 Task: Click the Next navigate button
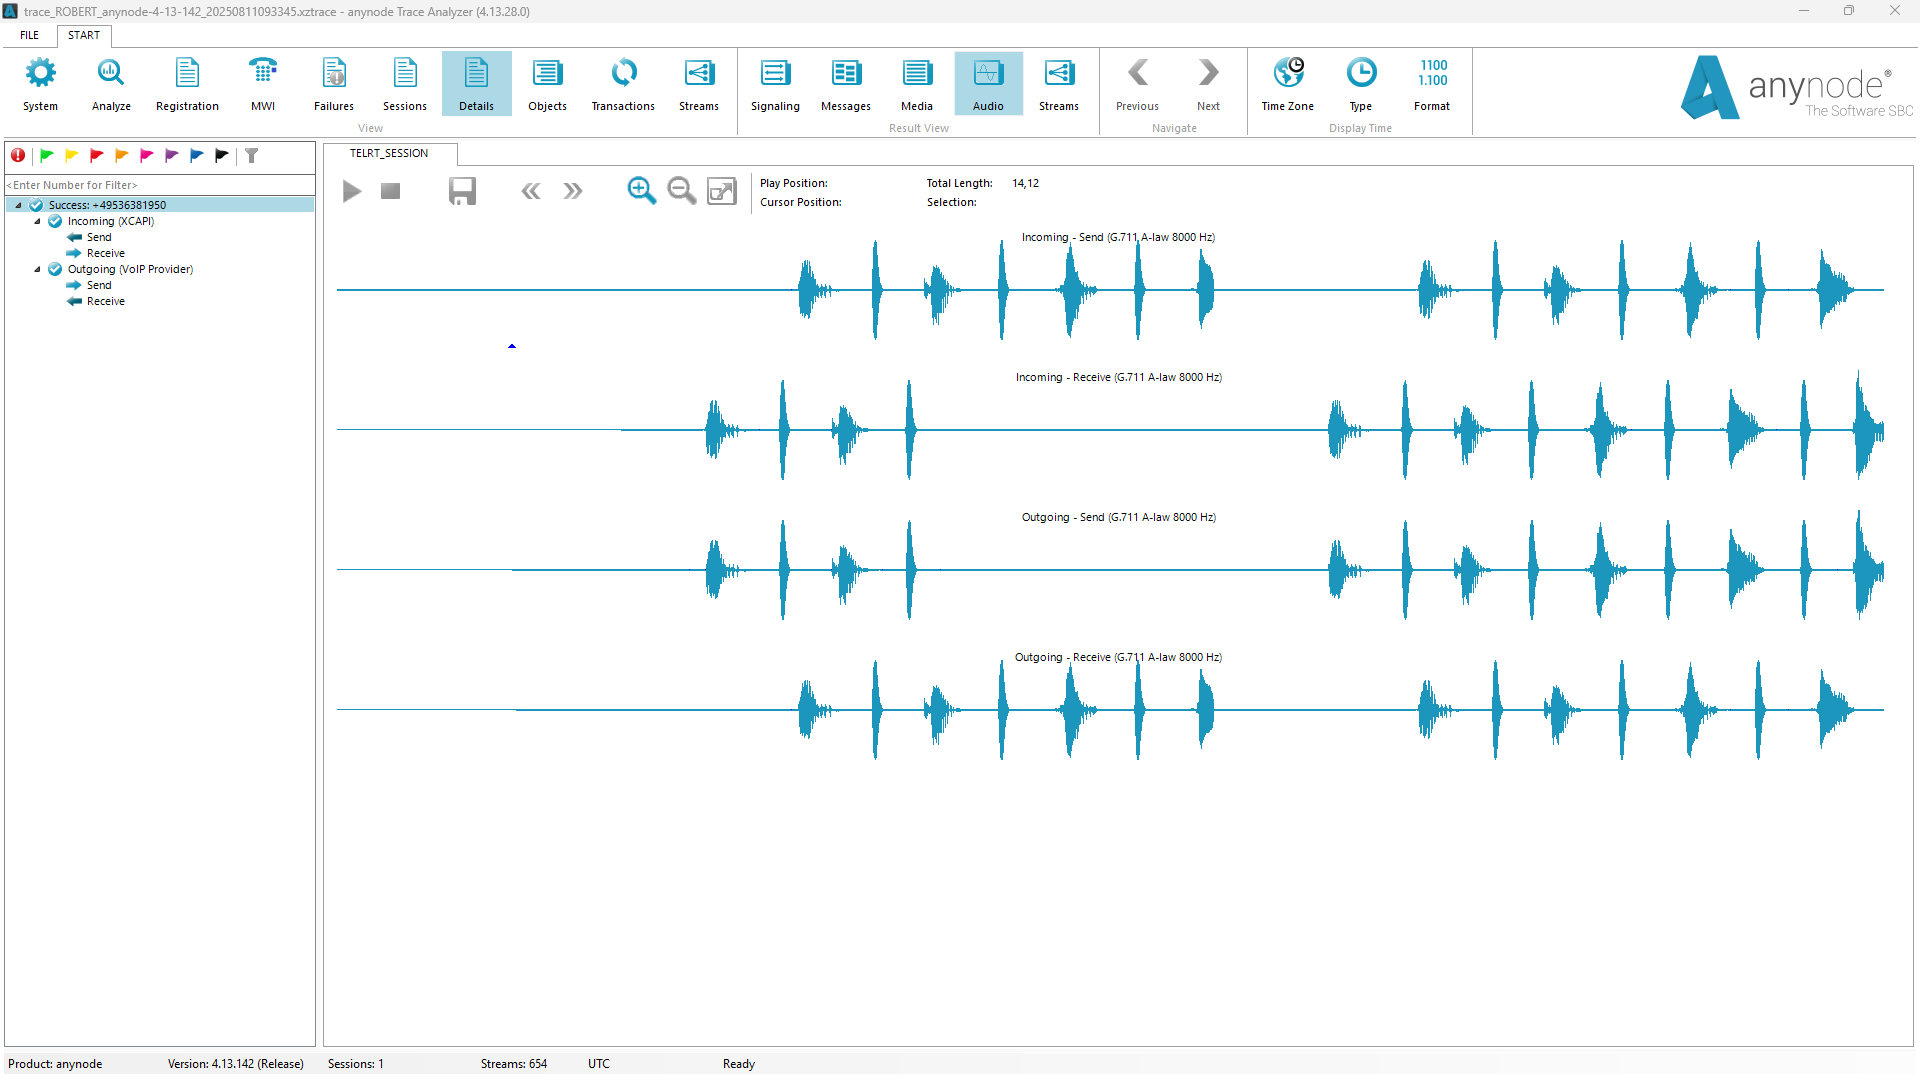[x=1208, y=84]
